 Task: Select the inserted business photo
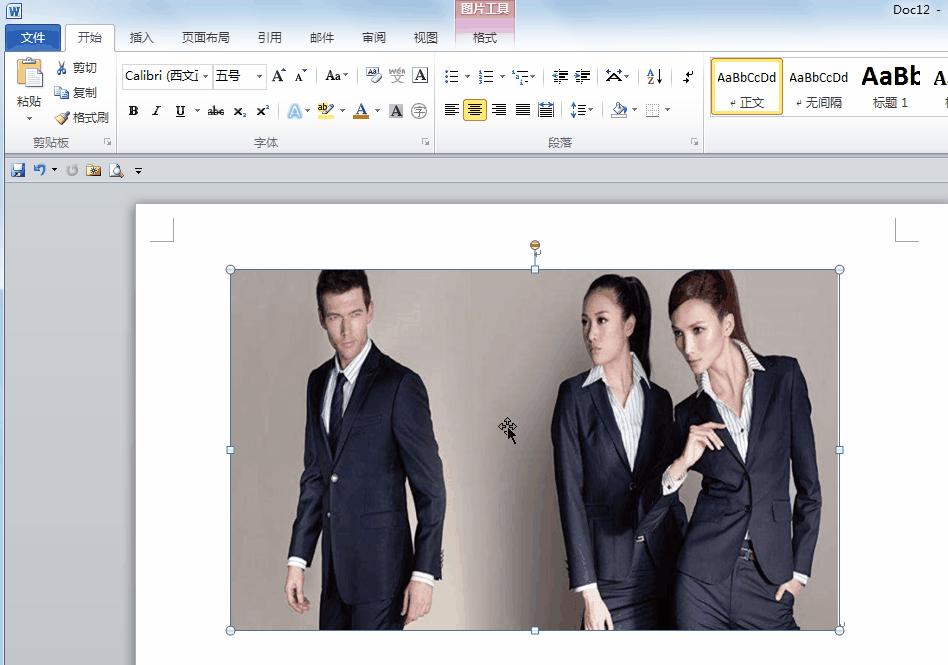(x=535, y=450)
